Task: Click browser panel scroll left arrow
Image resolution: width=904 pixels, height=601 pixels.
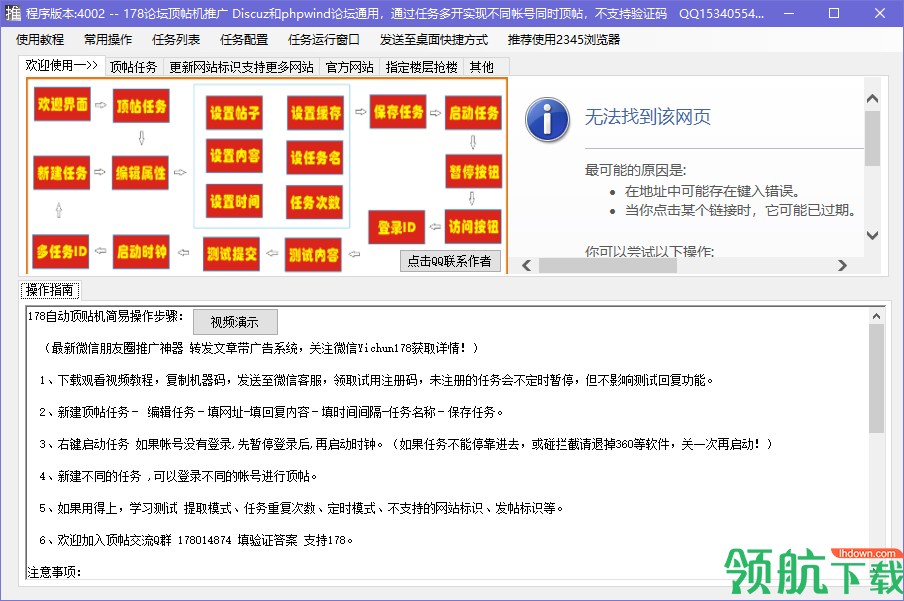Action: coord(526,265)
